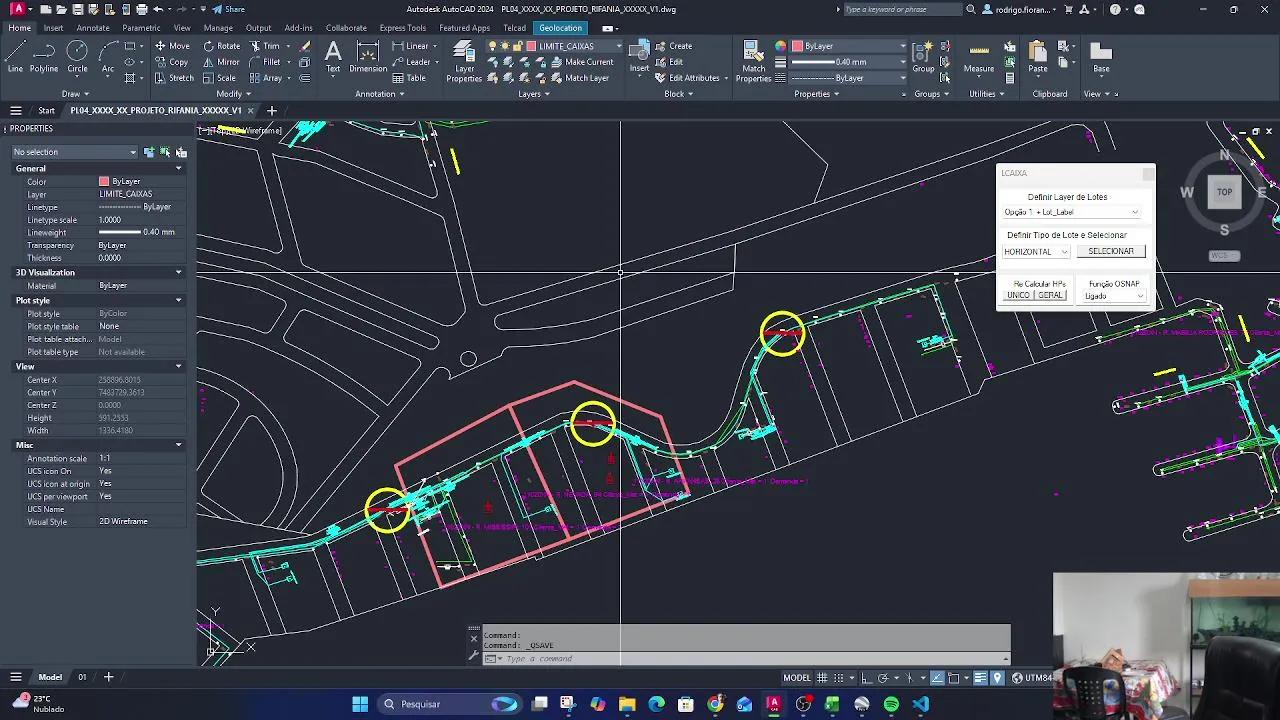Viewport: 1280px width, 720px height.
Task: Activate the Move command
Action: pos(171,46)
